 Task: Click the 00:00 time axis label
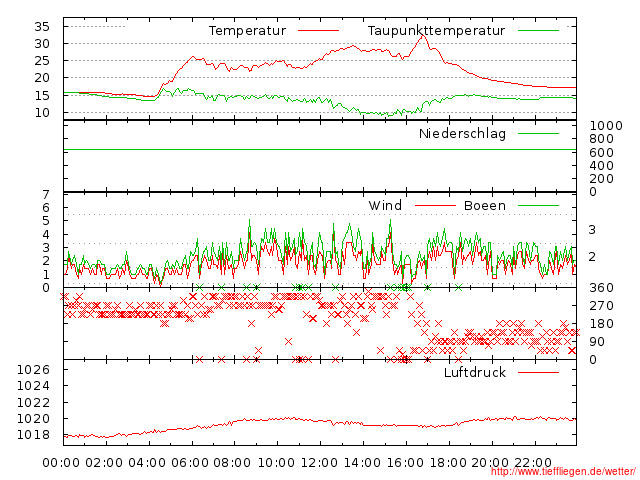tap(61, 463)
